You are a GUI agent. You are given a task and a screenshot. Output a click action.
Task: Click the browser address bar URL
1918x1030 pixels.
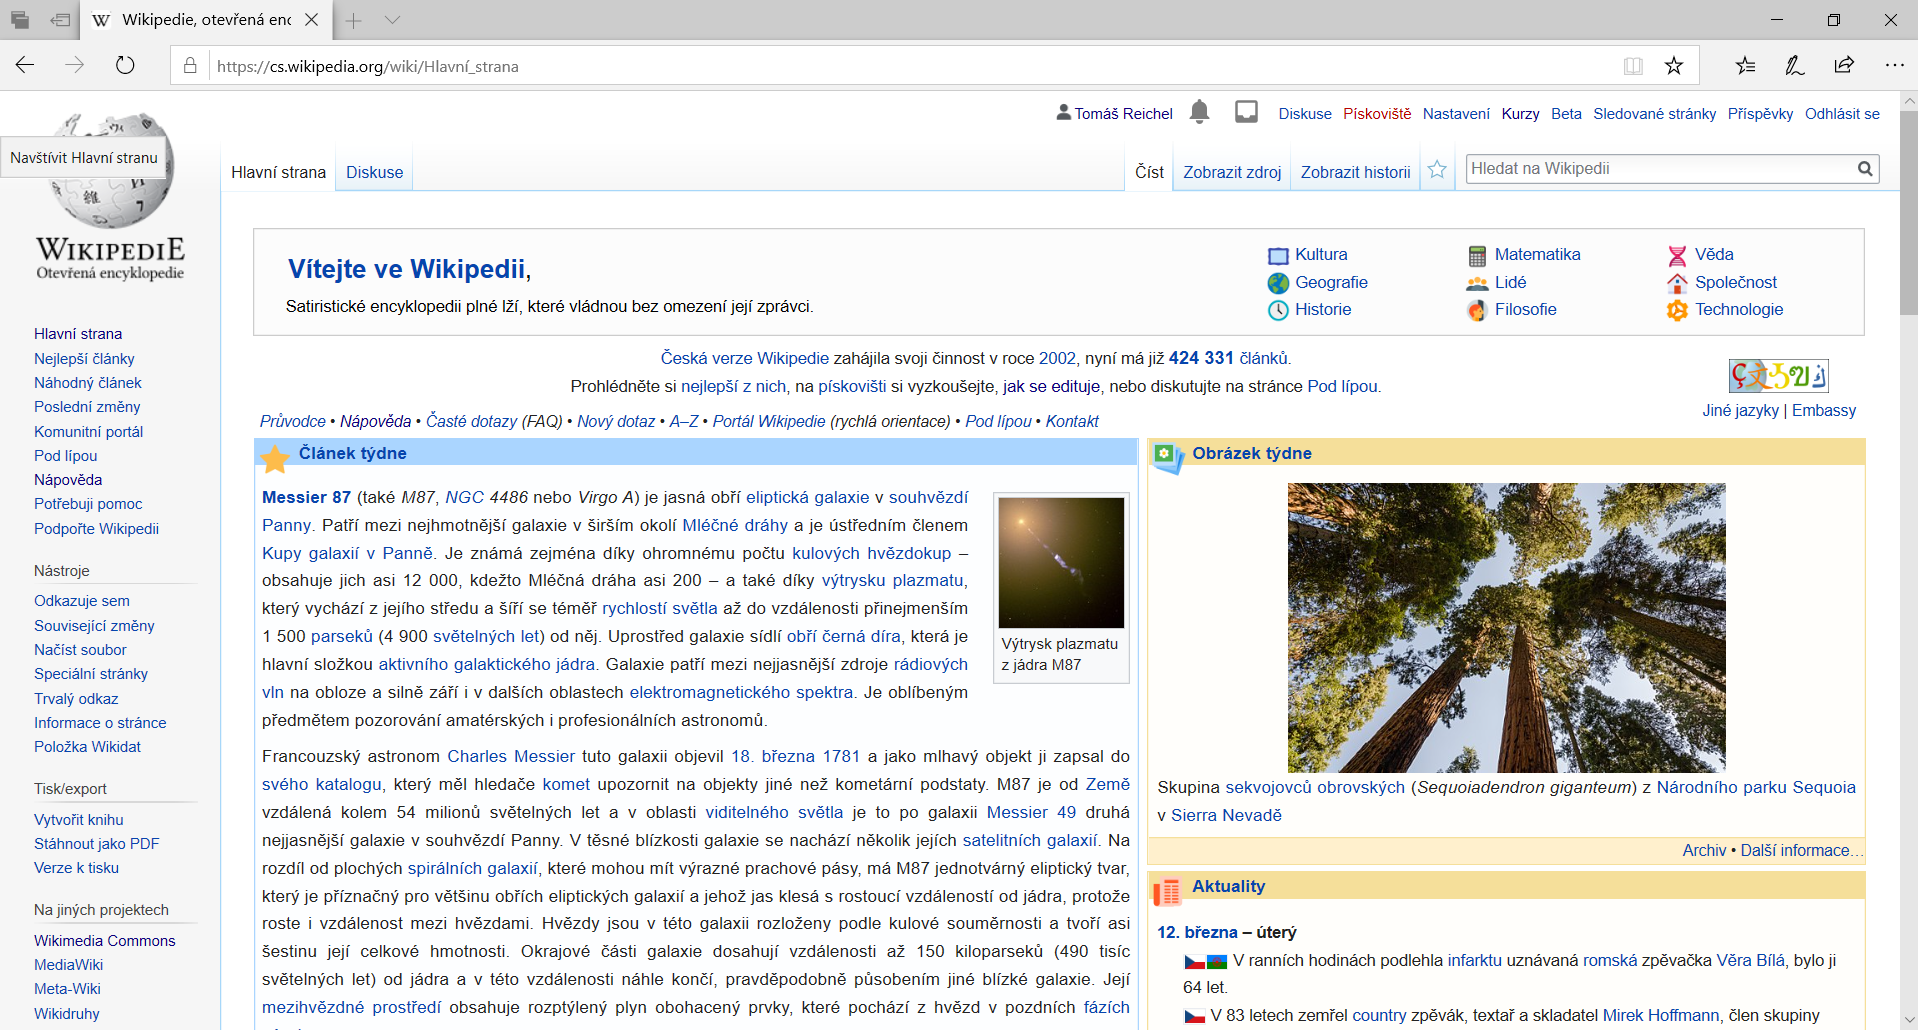pyautogui.click(x=367, y=66)
